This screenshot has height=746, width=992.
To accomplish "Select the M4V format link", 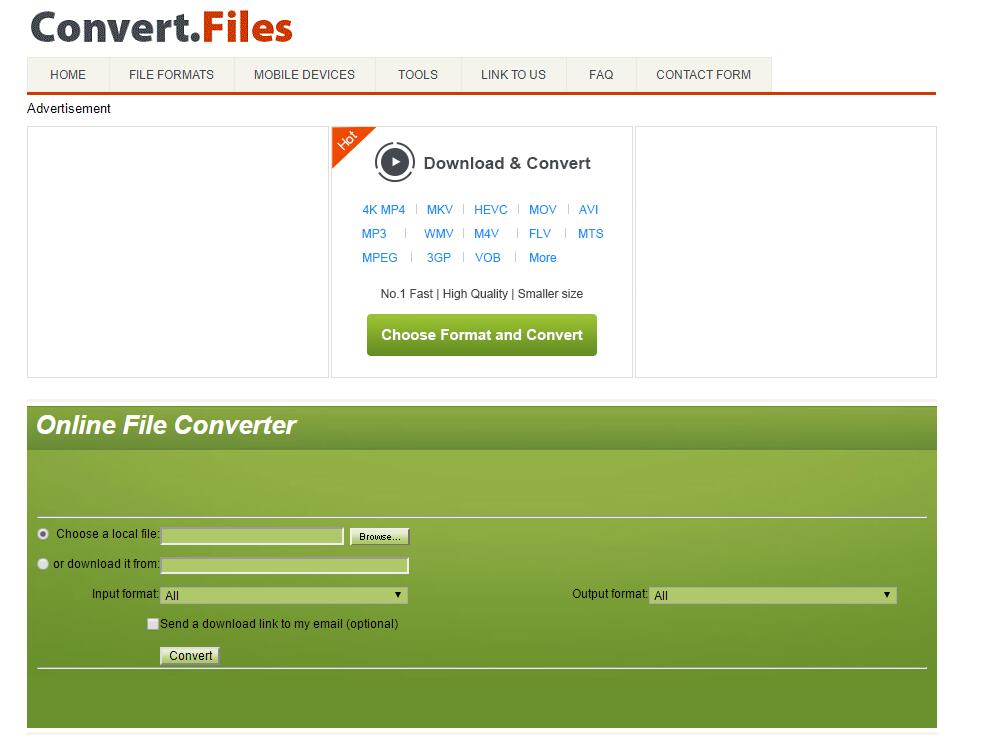I will pyautogui.click(x=487, y=233).
